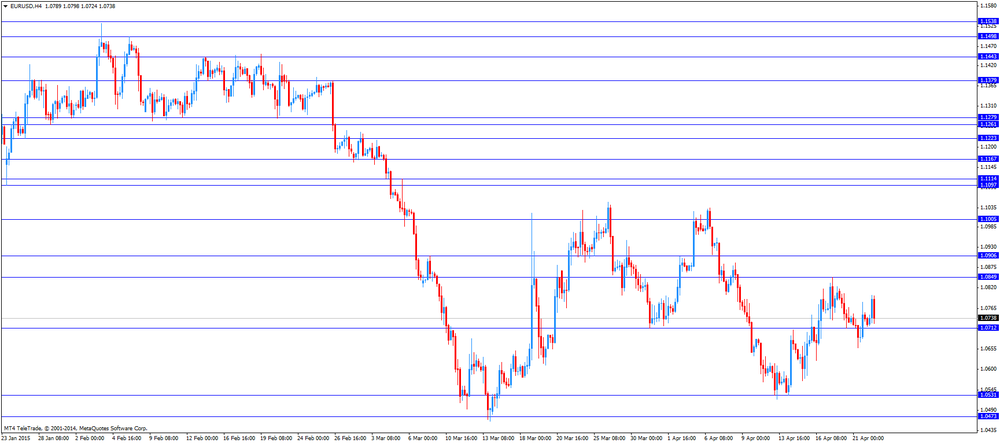The width and height of the screenshot is (1000, 443).
Task: Select the 1.1379 level price label
Action: 988,80
